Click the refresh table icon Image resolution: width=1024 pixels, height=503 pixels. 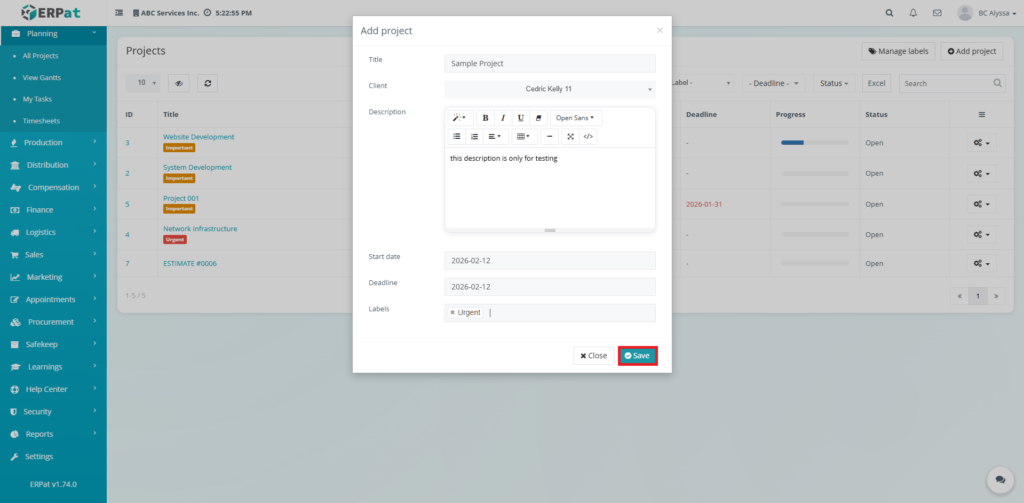click(x=208, y=83)
